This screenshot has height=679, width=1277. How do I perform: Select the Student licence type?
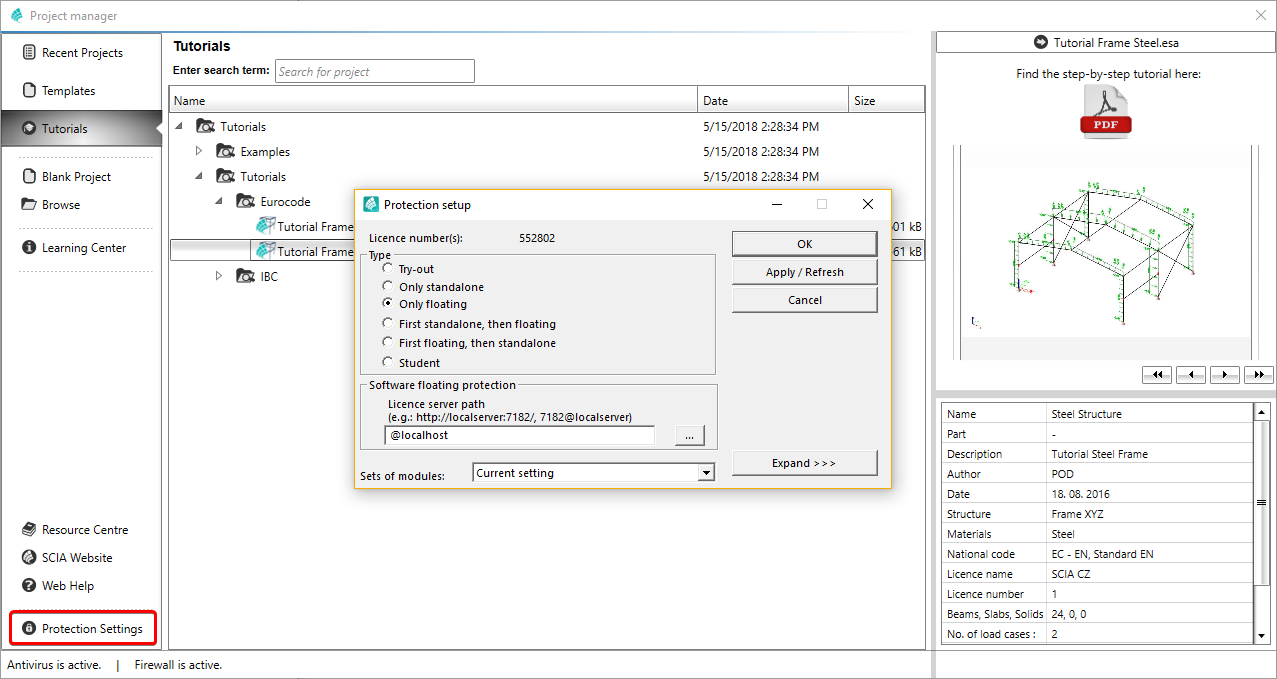(x=388, y=363)
